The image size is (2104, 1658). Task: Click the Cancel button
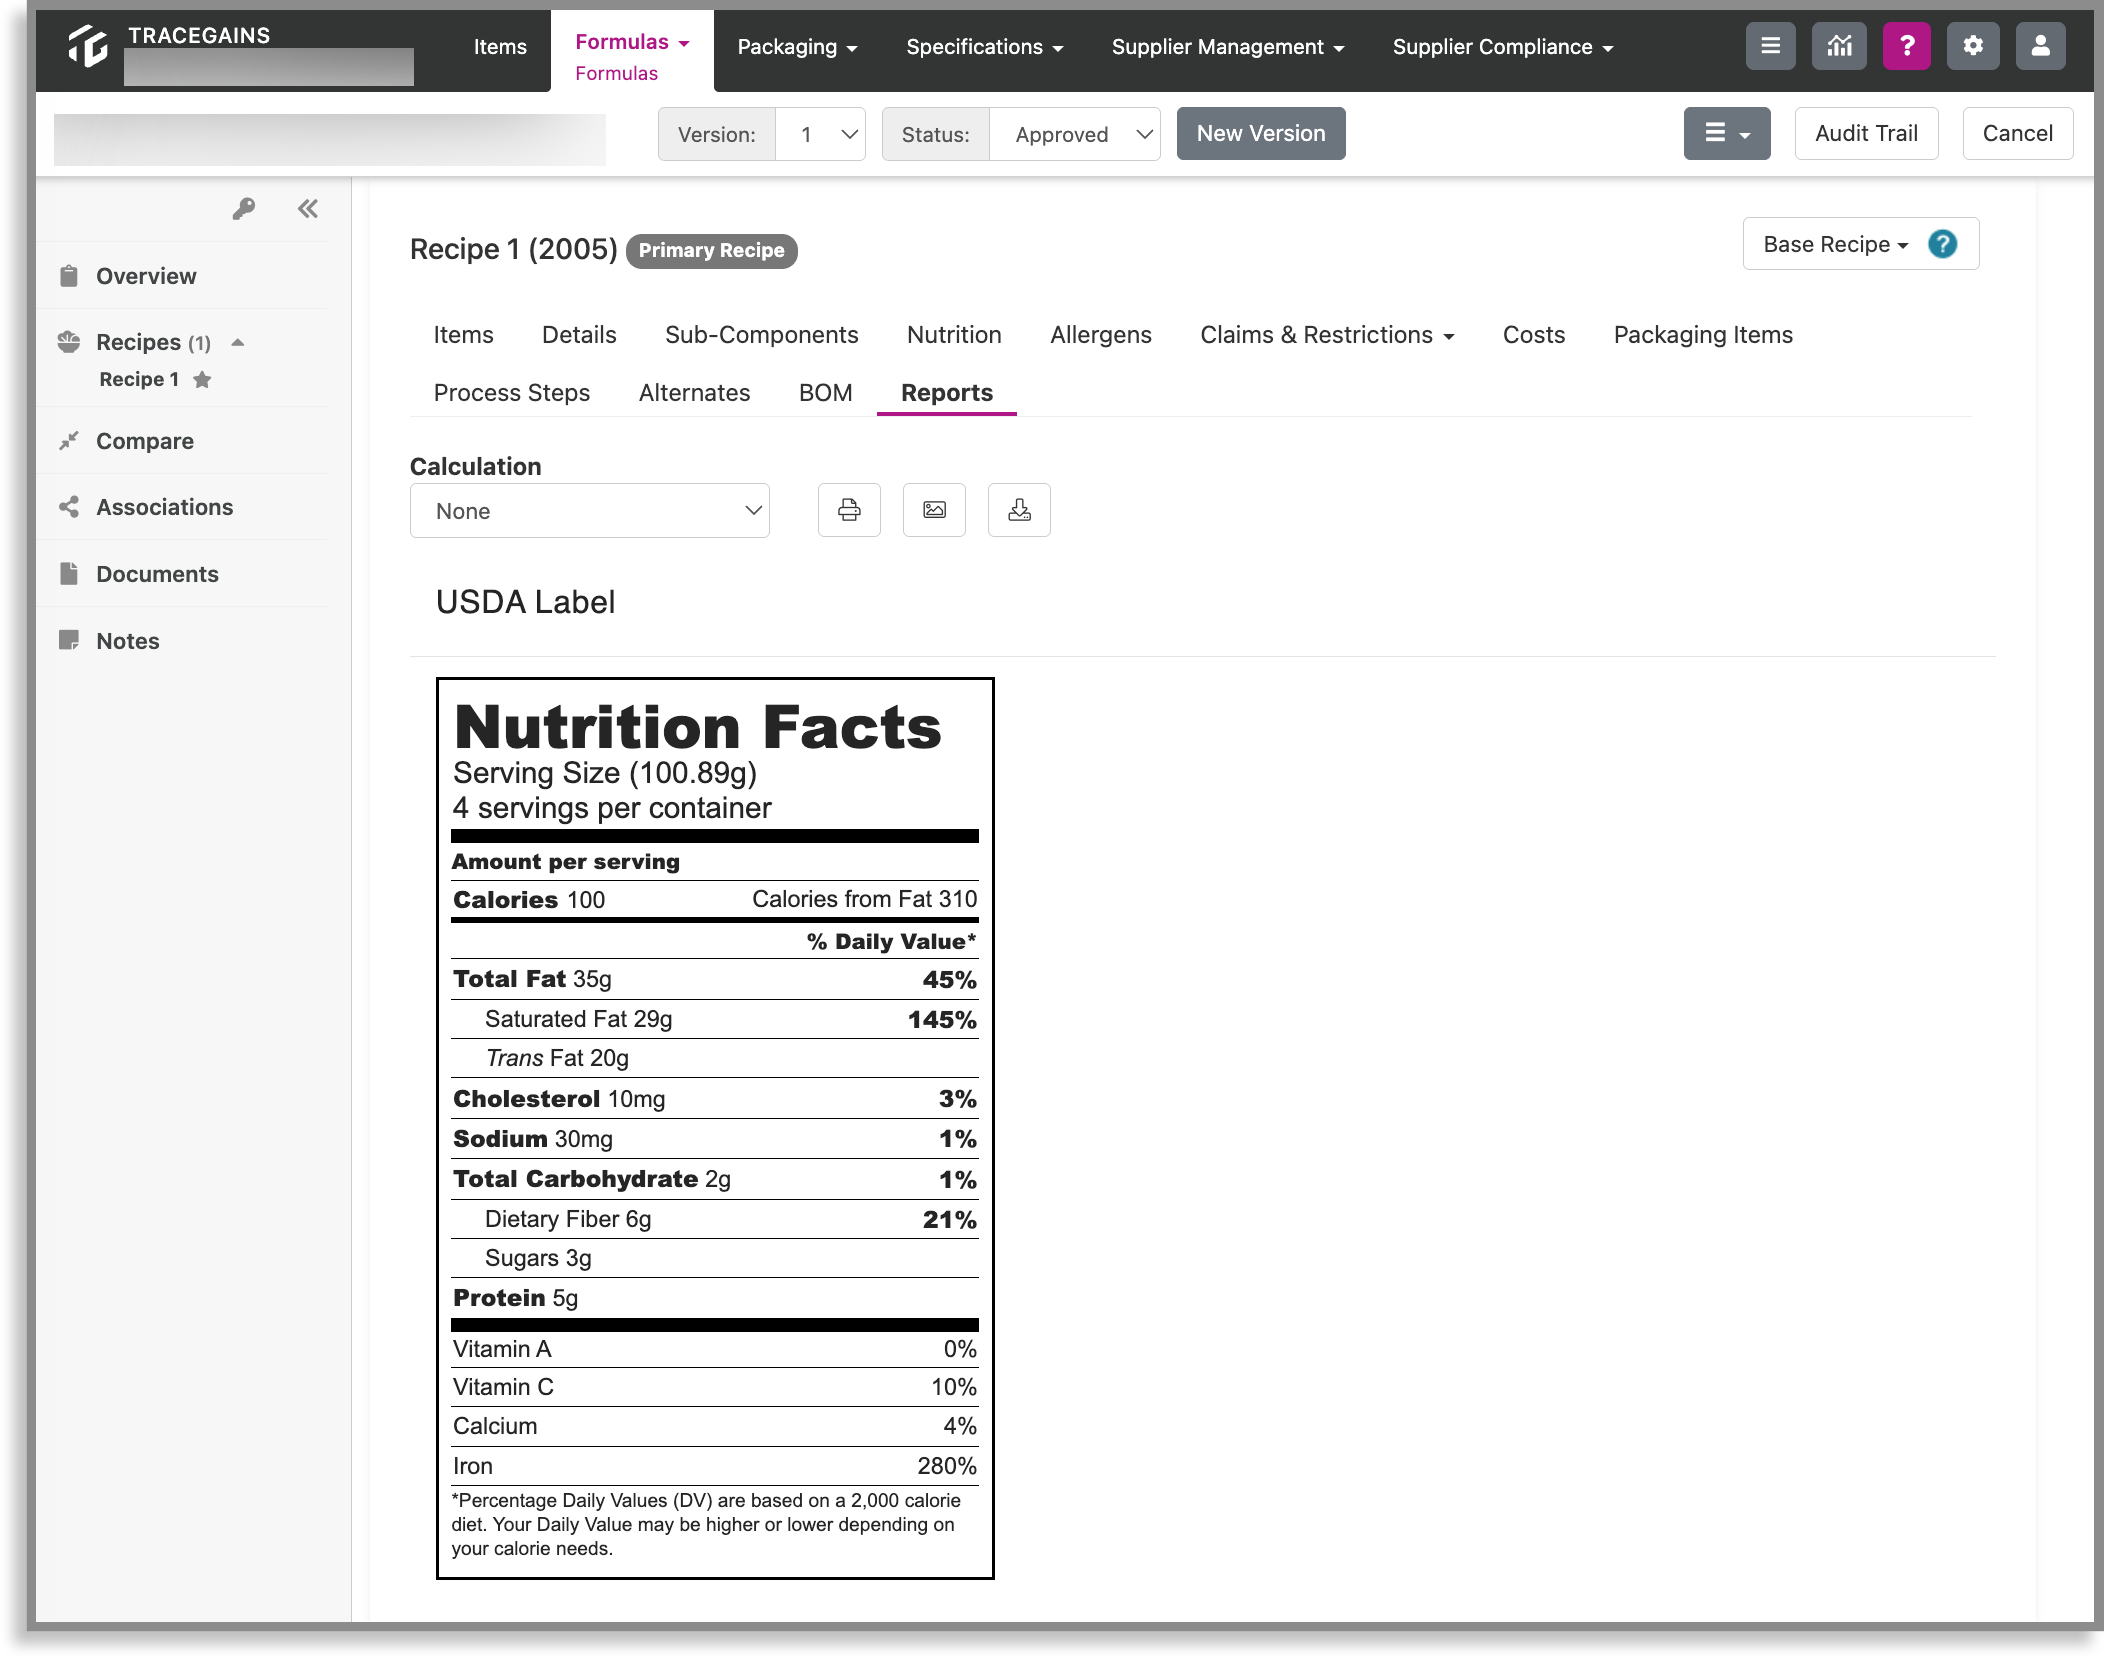tap(2017, 133)
